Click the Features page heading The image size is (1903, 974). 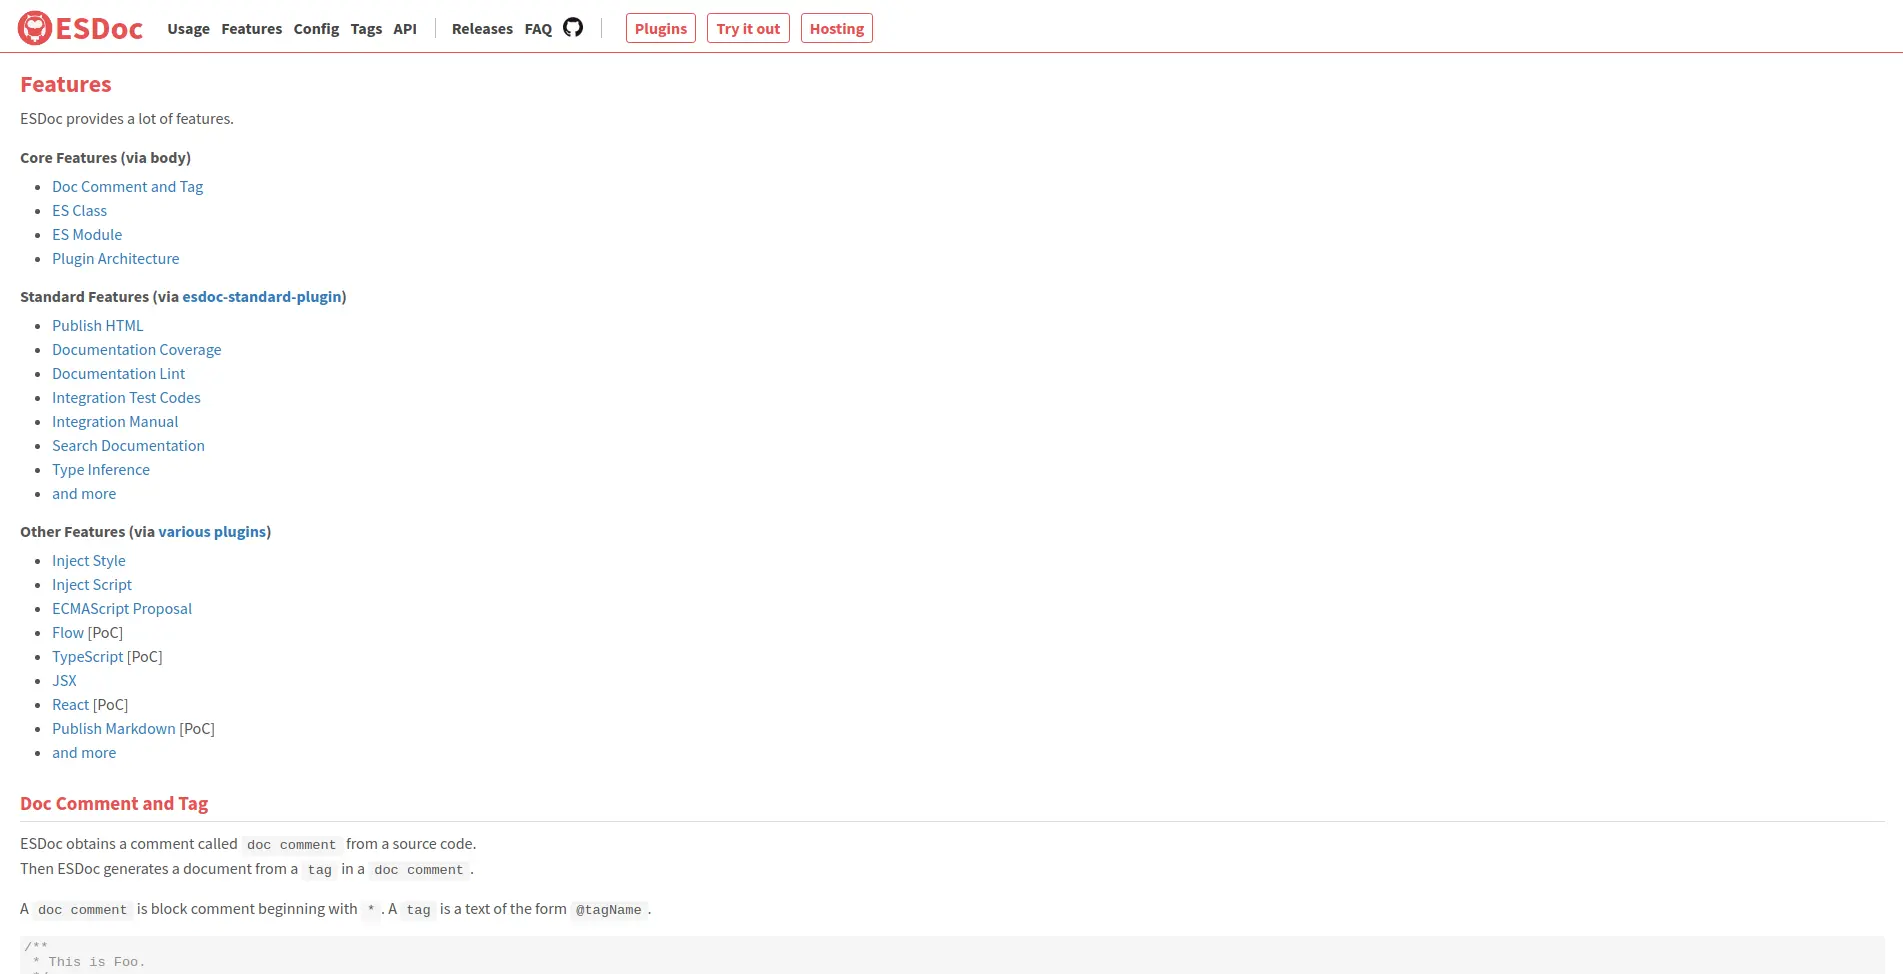(66, 85)
